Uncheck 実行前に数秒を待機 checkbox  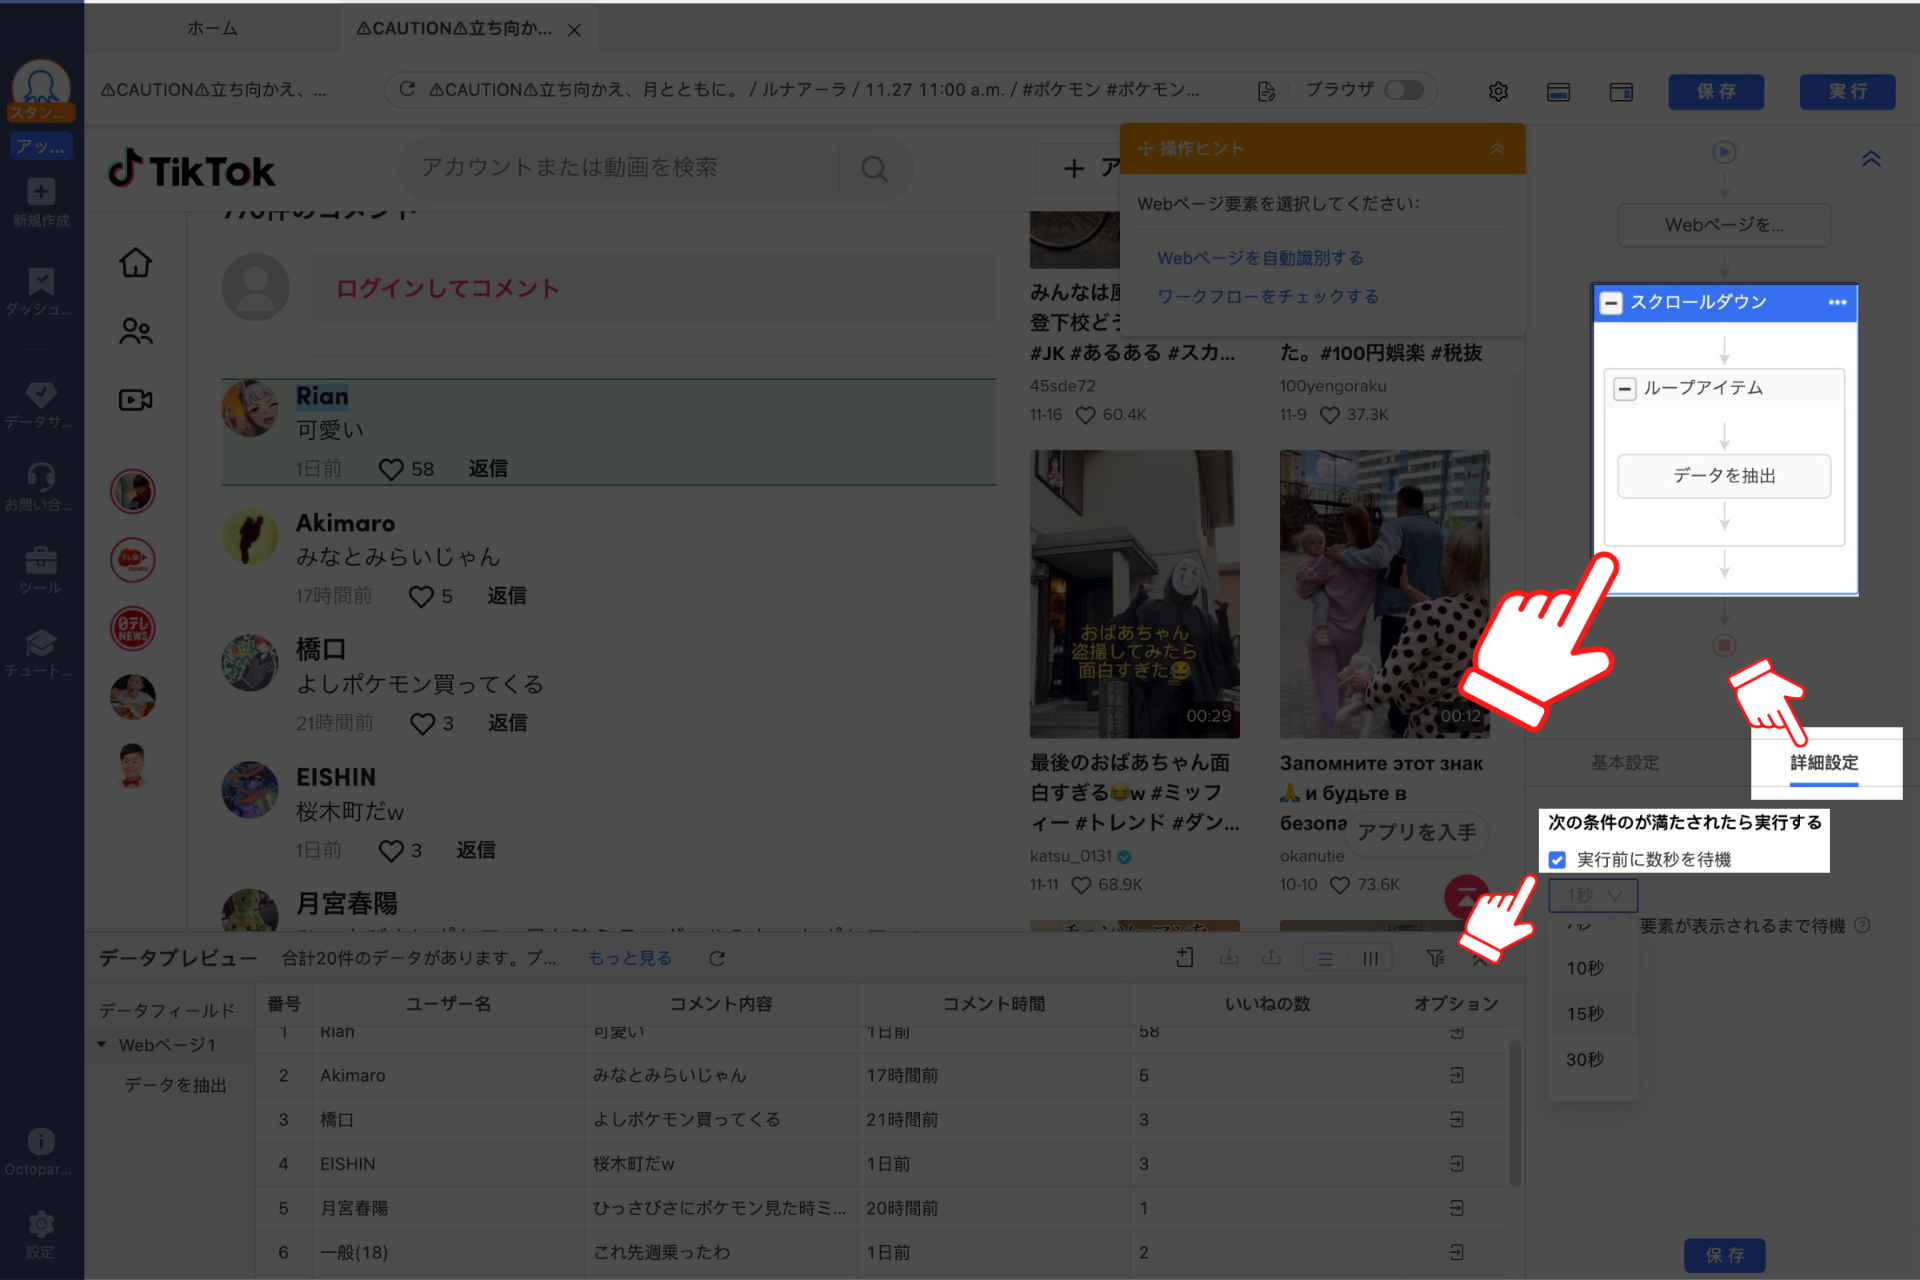click(1557, 859)
